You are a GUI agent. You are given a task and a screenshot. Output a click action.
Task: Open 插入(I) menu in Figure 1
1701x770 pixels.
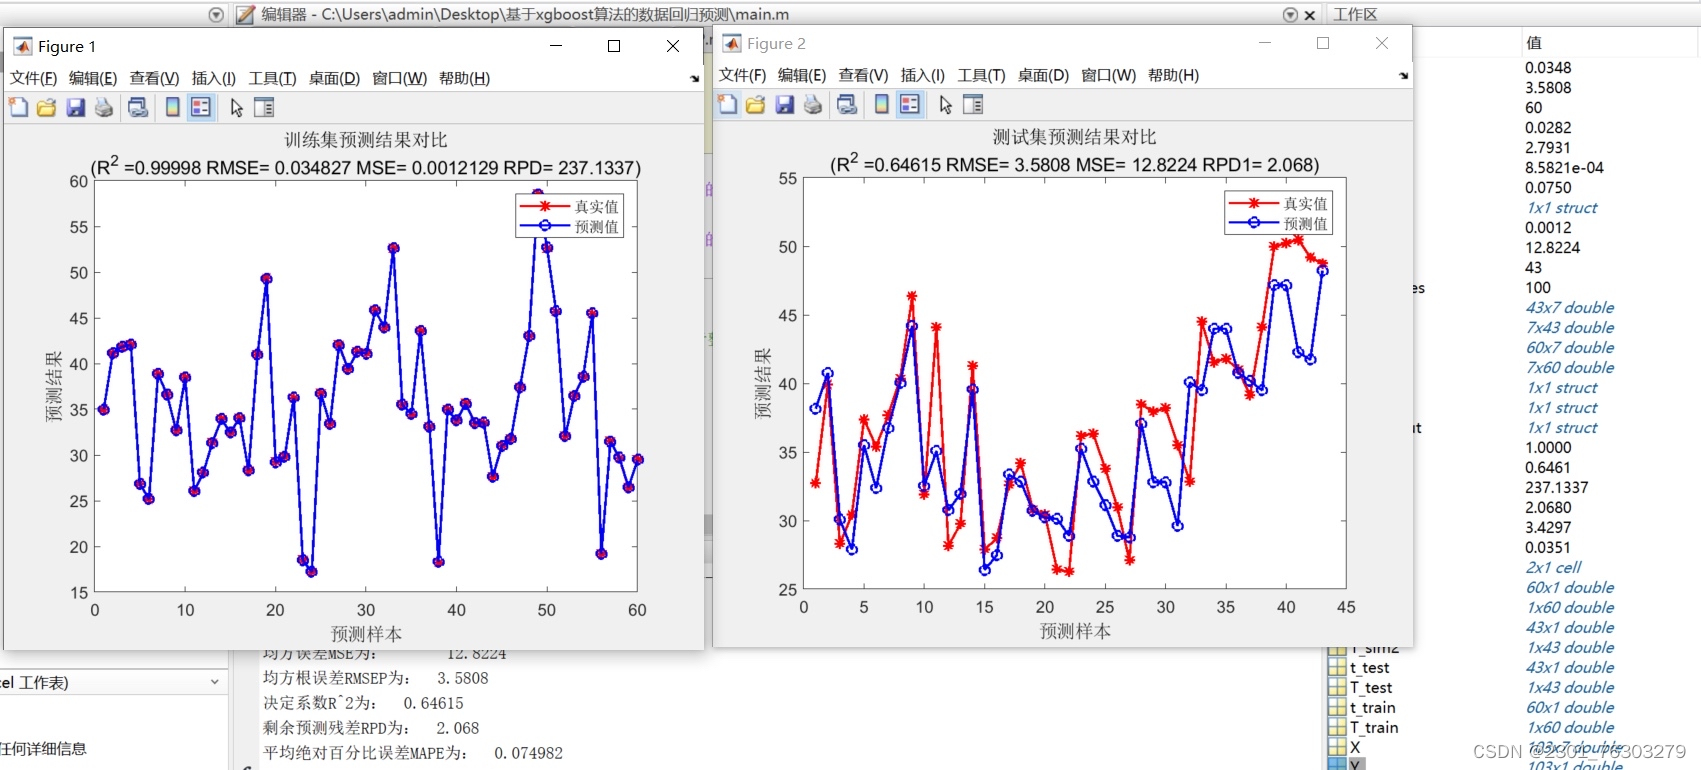click(213, 78)
